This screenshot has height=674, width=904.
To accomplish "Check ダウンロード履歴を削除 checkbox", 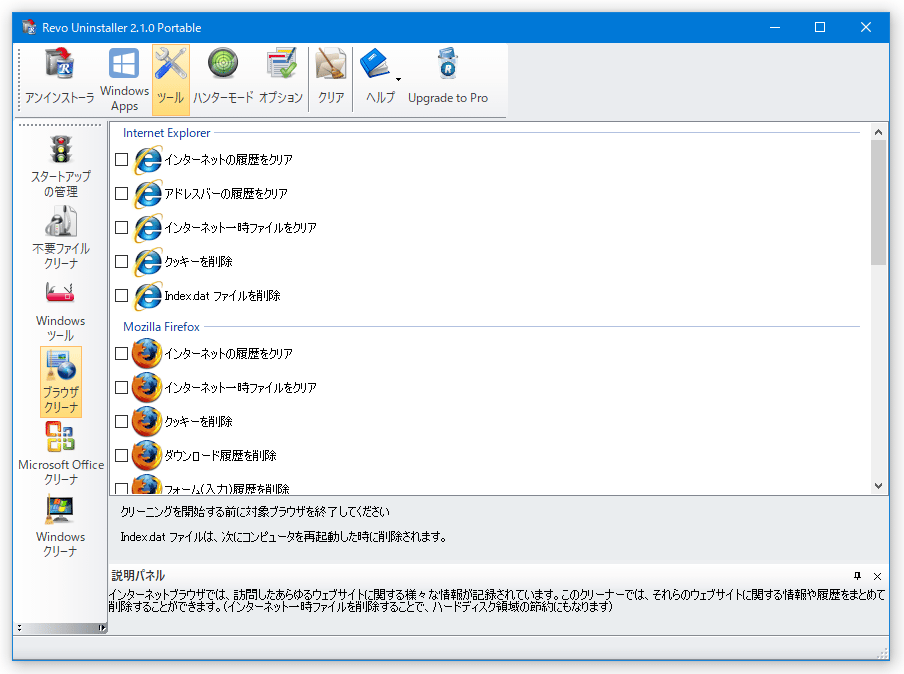I will click(x=121, y=455).
